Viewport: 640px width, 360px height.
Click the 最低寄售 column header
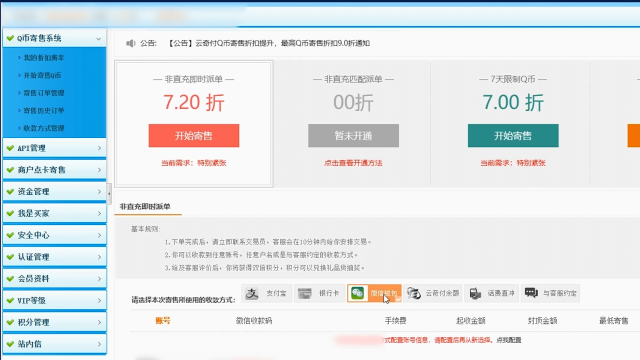point(614,321)
